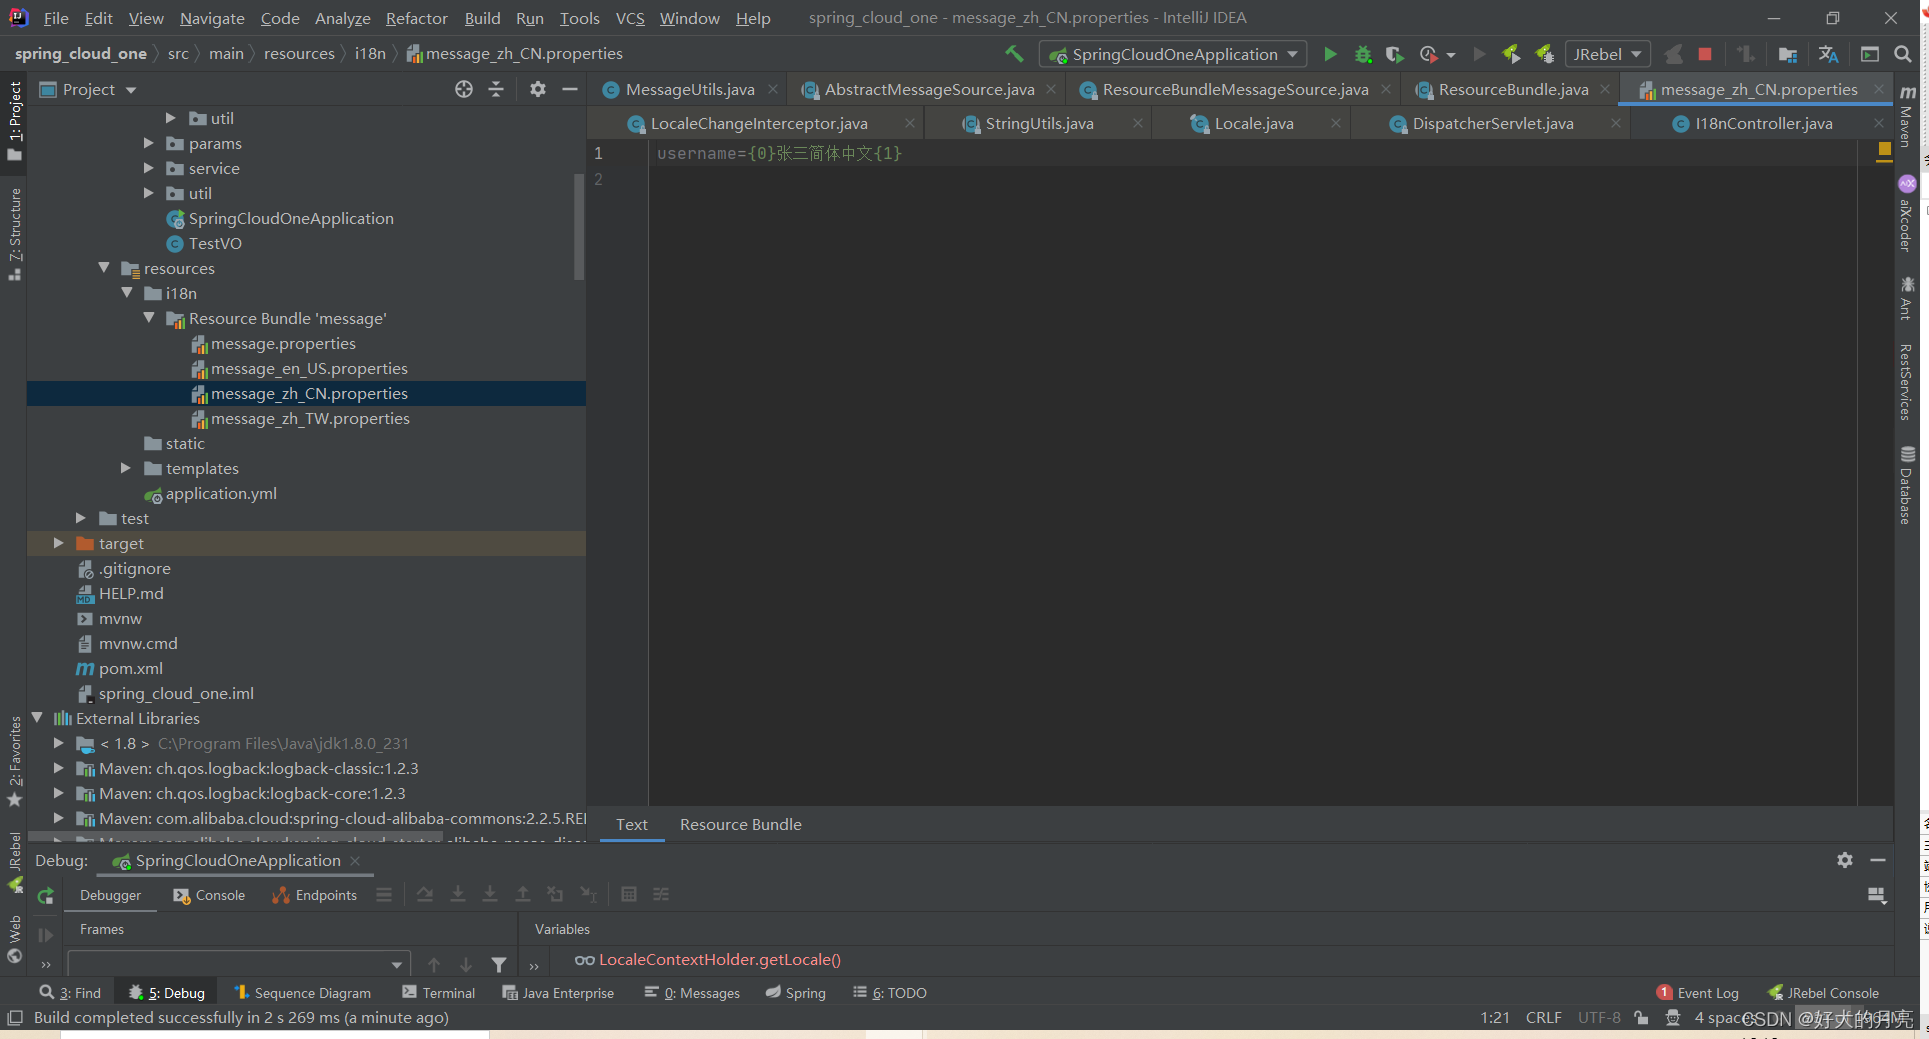Switch to Resource Bundle editor tab
Screen dimensions: 1929x1039
[740, 824]
